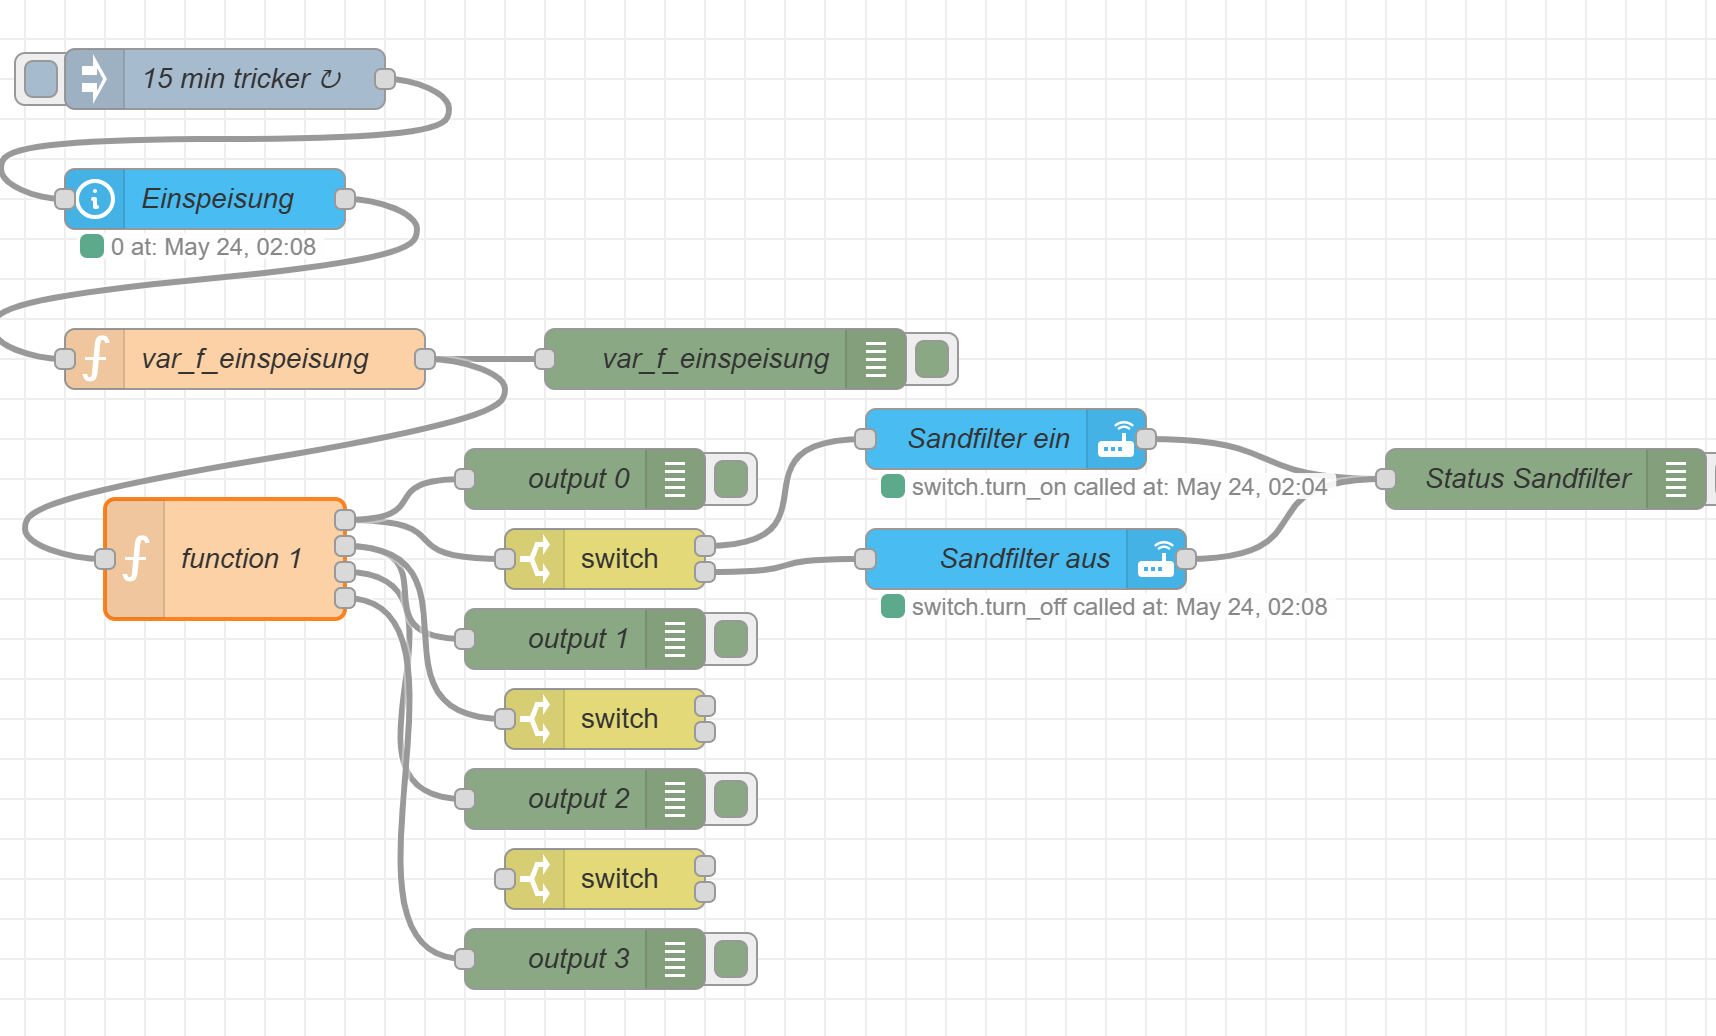
Task: Click the arrow icon of the inject node
Action: click(94, 79)
